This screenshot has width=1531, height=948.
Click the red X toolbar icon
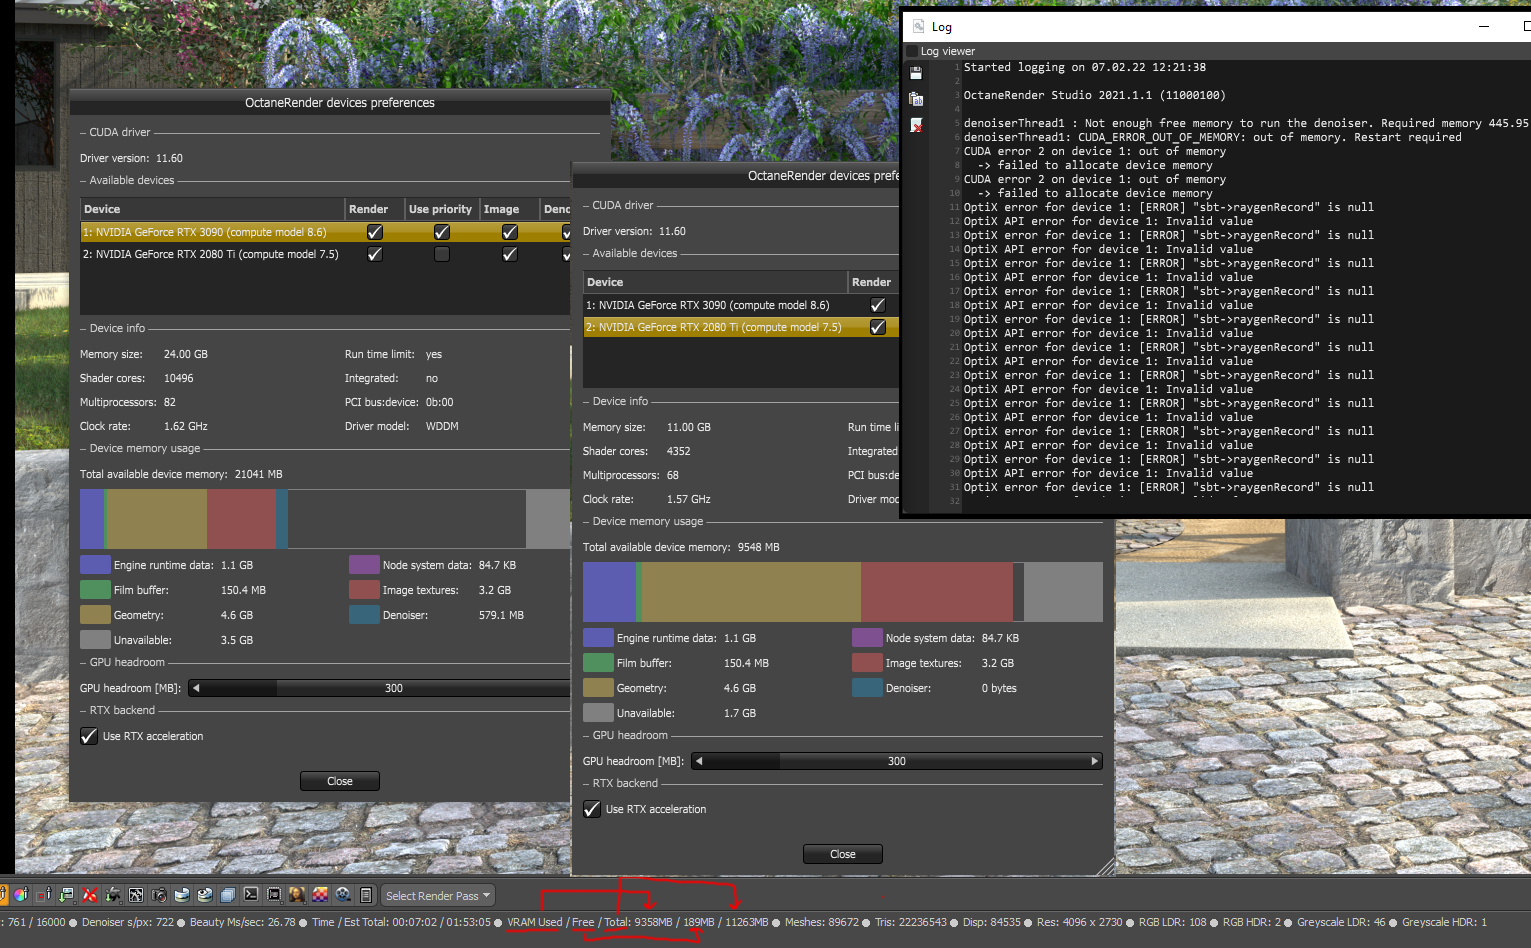89,895
